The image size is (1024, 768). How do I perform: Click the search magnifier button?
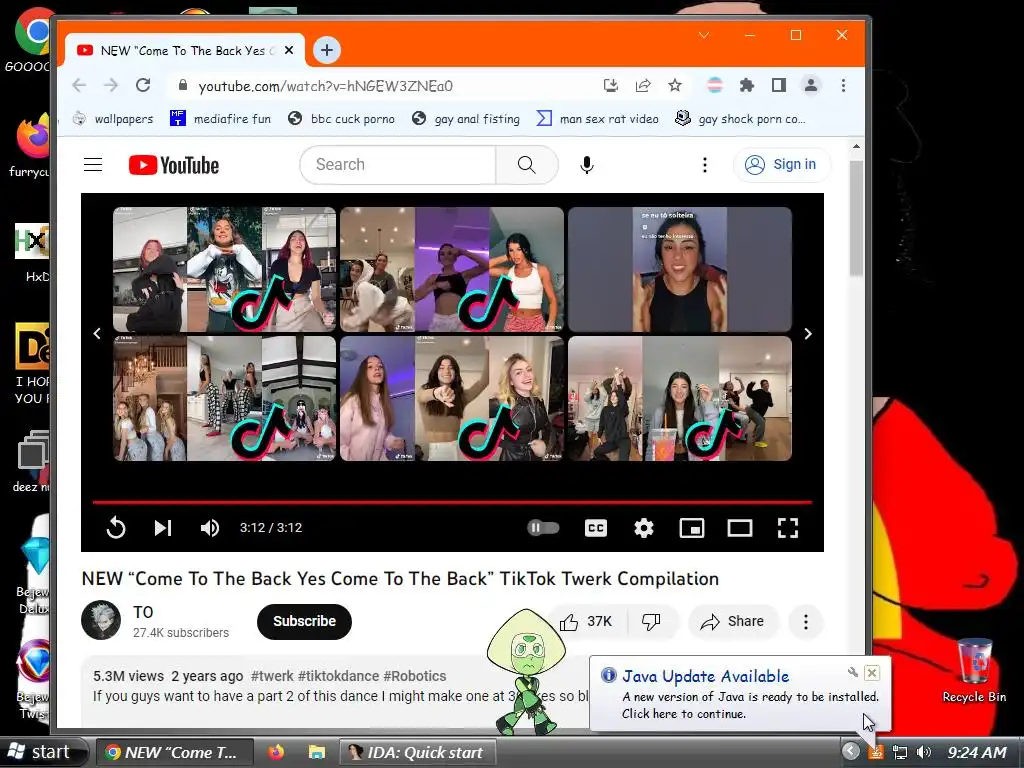(526, 165)
